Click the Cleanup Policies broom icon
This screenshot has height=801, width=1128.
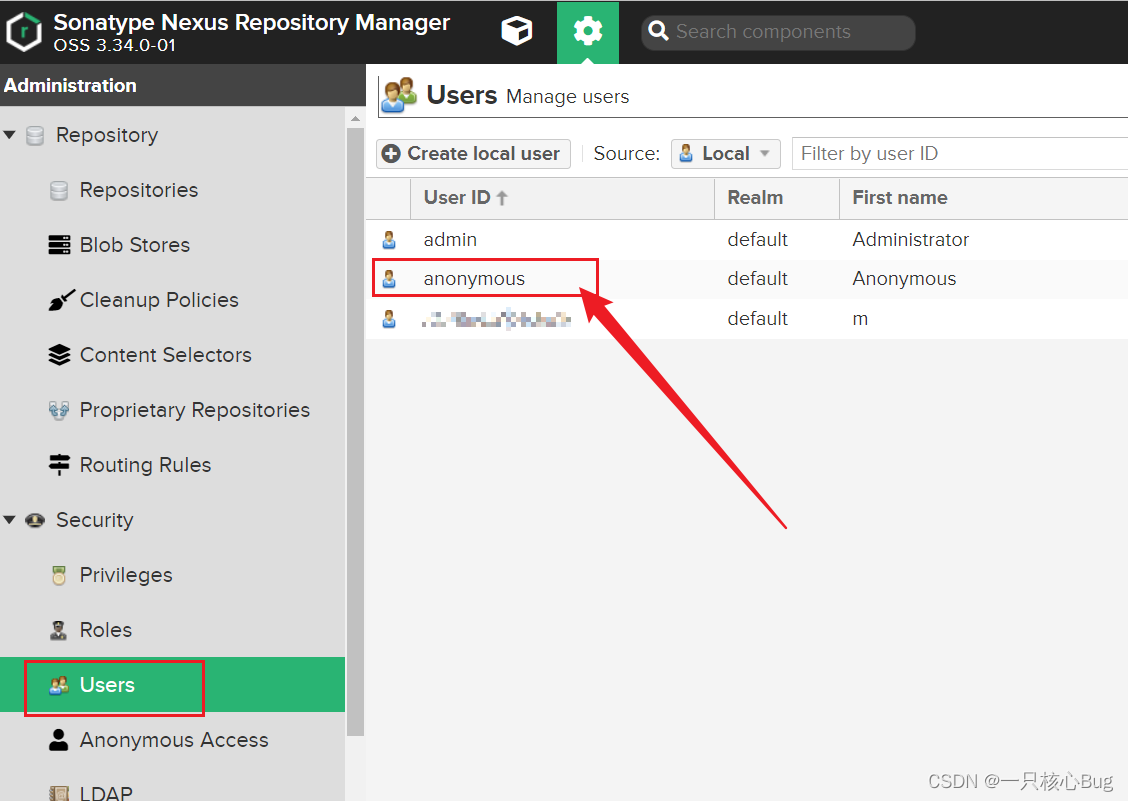pos(60,299)
